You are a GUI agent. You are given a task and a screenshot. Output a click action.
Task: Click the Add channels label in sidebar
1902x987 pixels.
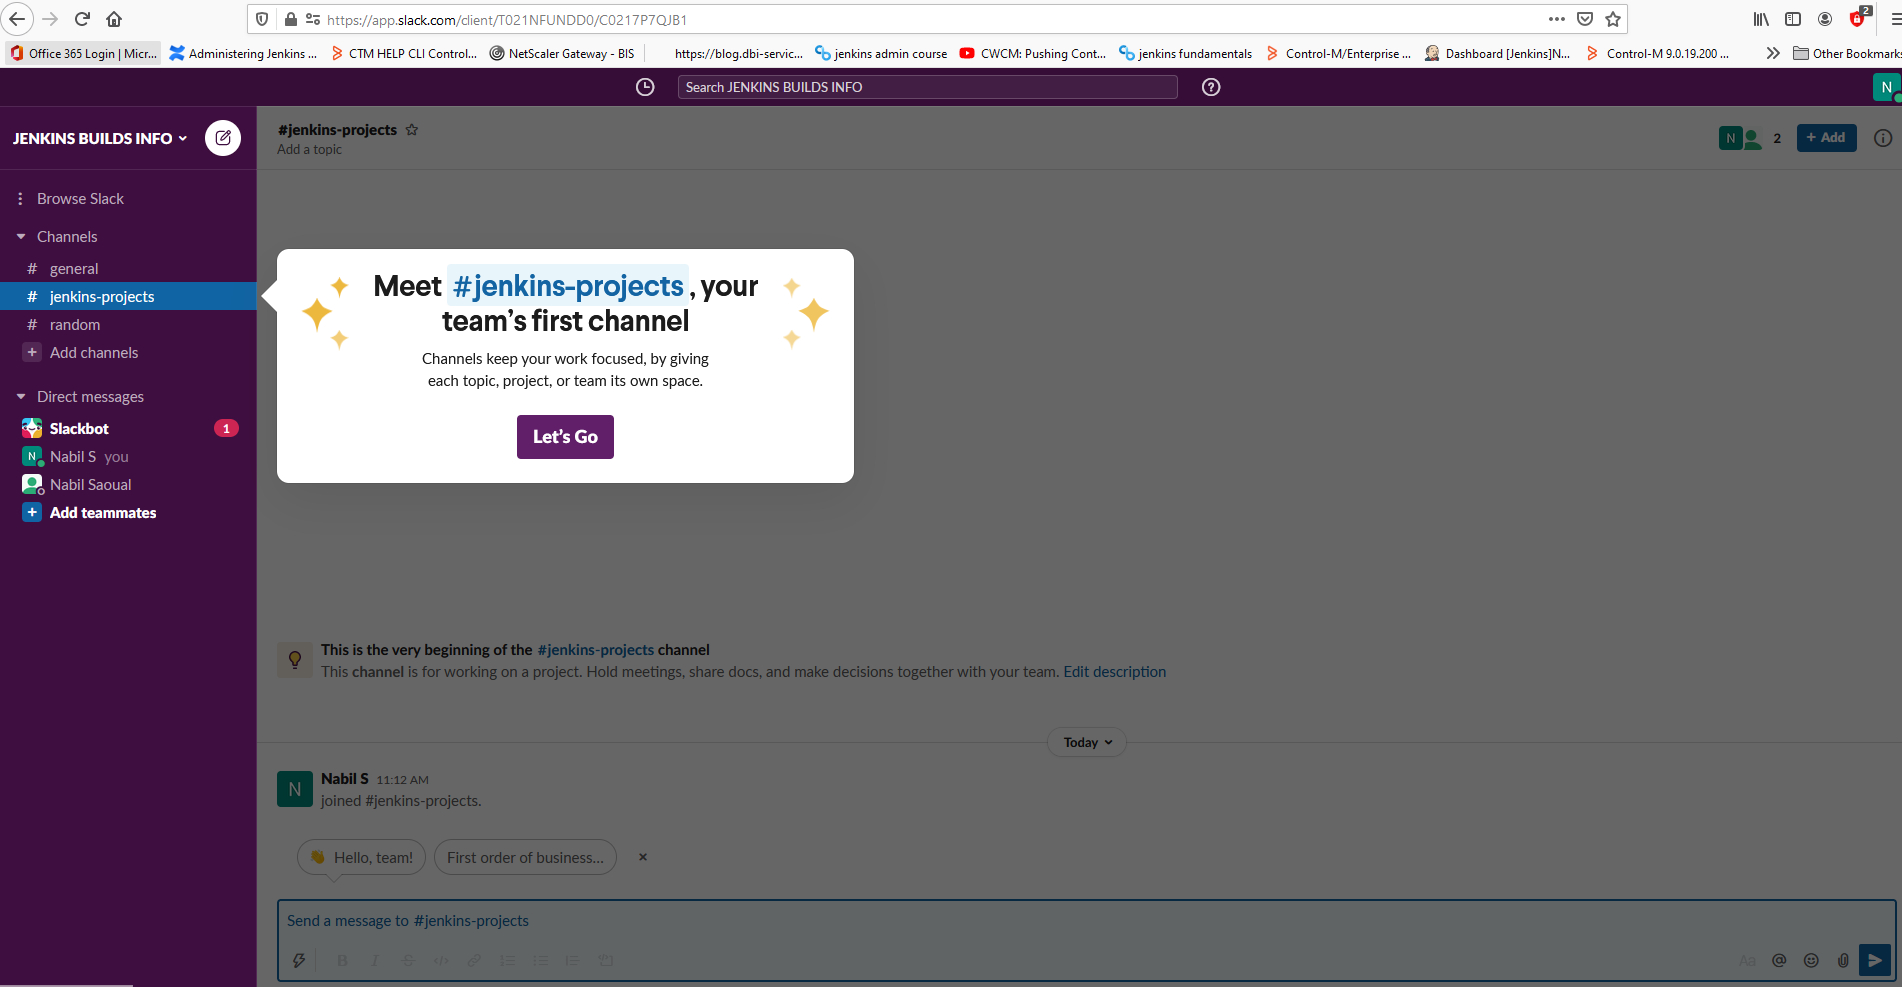click(94, 352)
